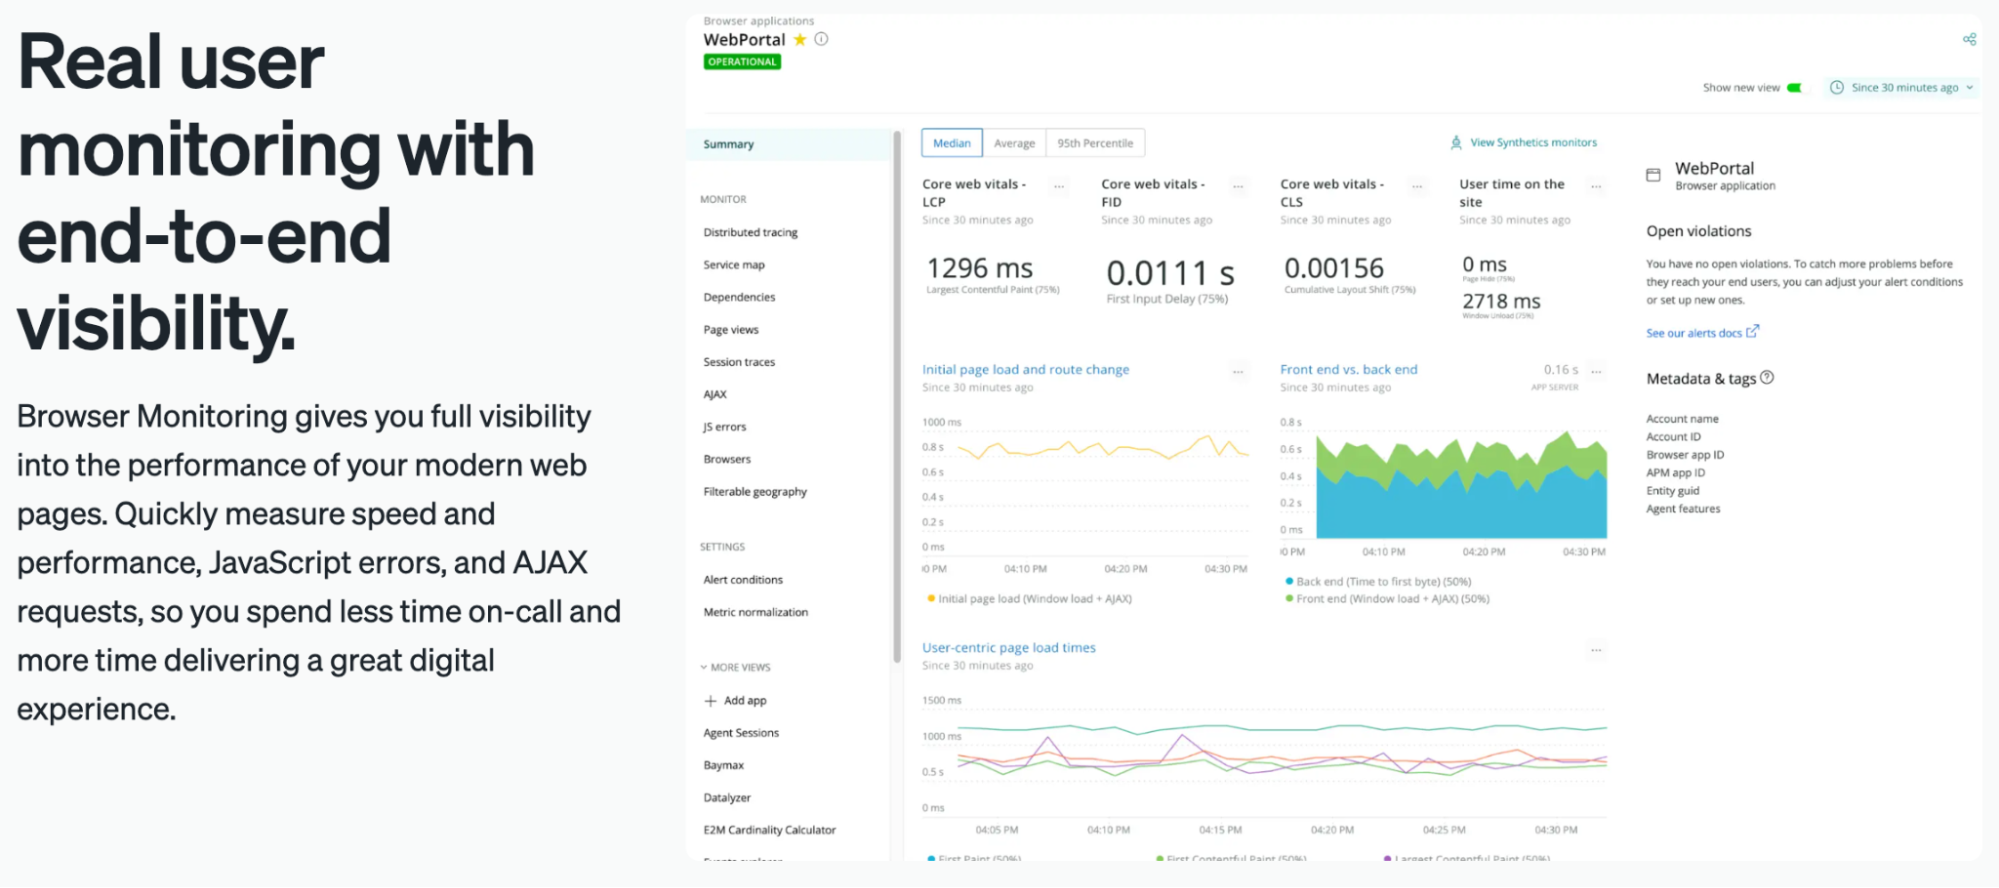Click the 1296 ms LCP value

pos(979,268)
